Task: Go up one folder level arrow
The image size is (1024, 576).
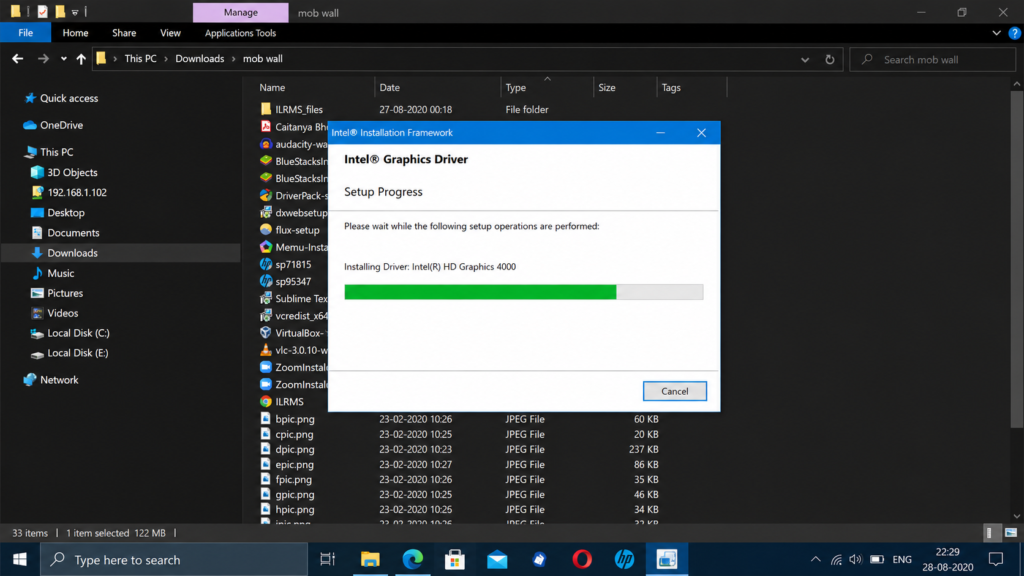Action: pyautogui.click(x=81, y=59)
